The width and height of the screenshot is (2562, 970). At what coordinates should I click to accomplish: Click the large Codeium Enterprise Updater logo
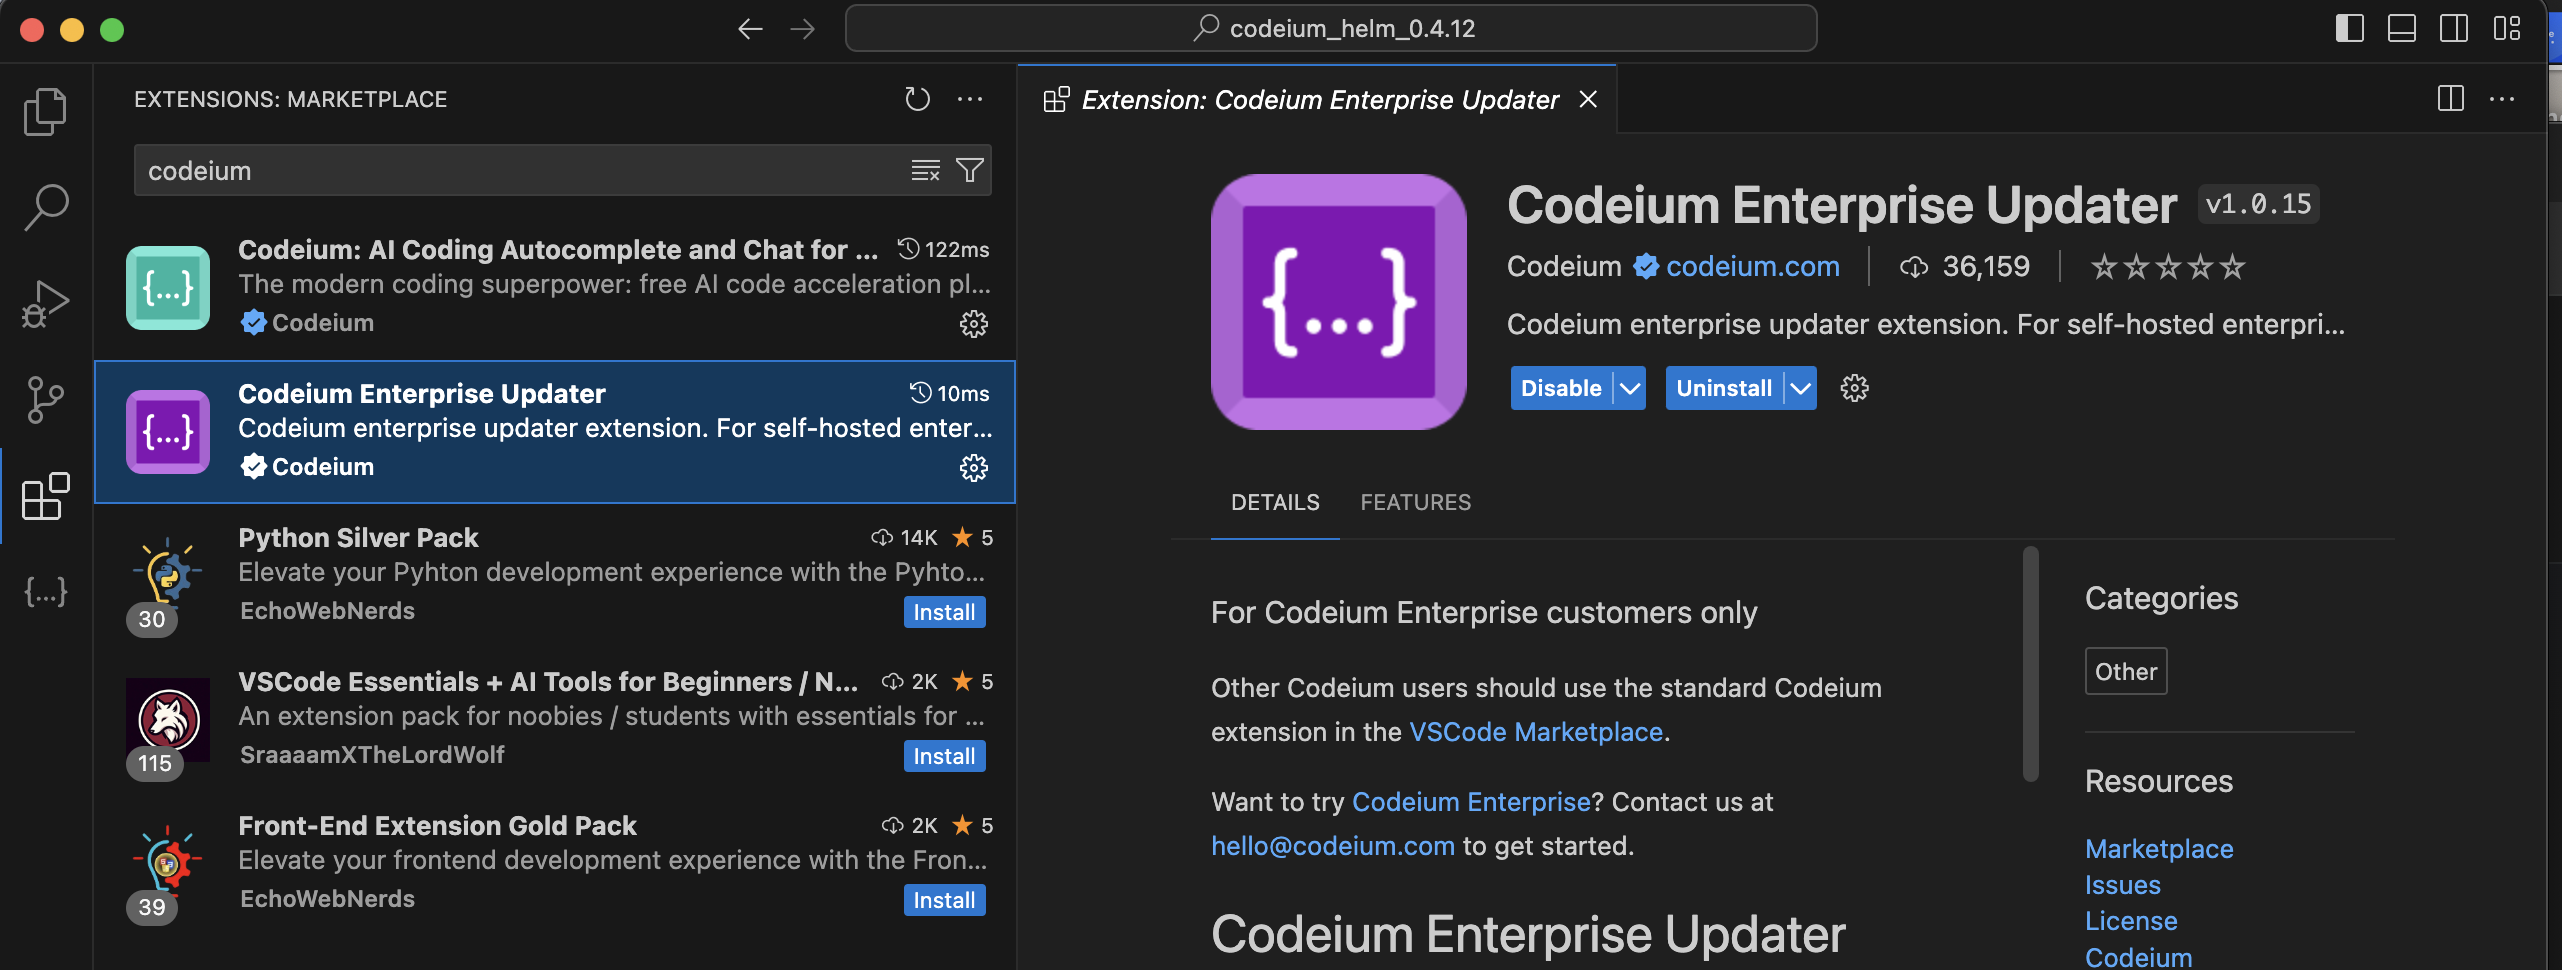(x=1338, y=302)
